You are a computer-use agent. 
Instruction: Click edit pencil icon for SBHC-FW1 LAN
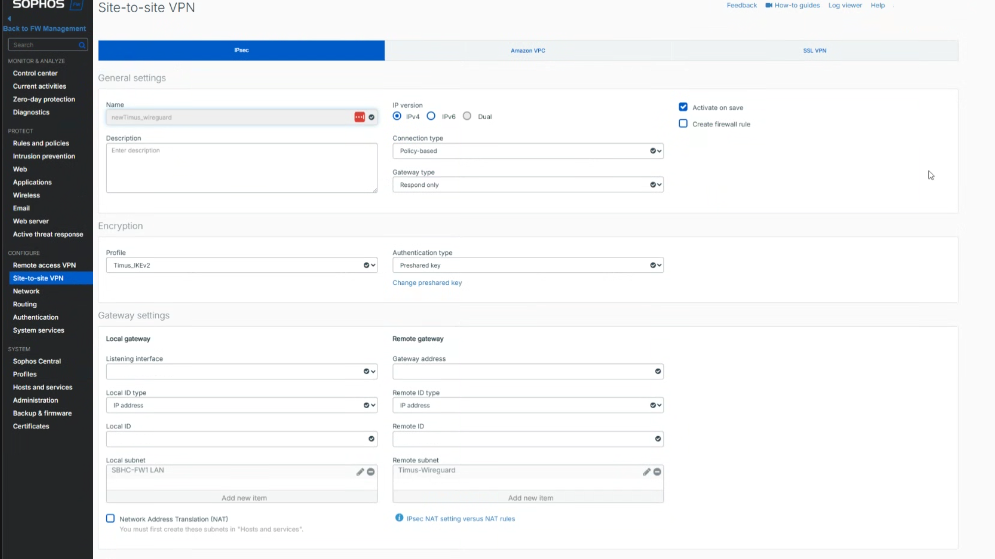tap(360, 471)
